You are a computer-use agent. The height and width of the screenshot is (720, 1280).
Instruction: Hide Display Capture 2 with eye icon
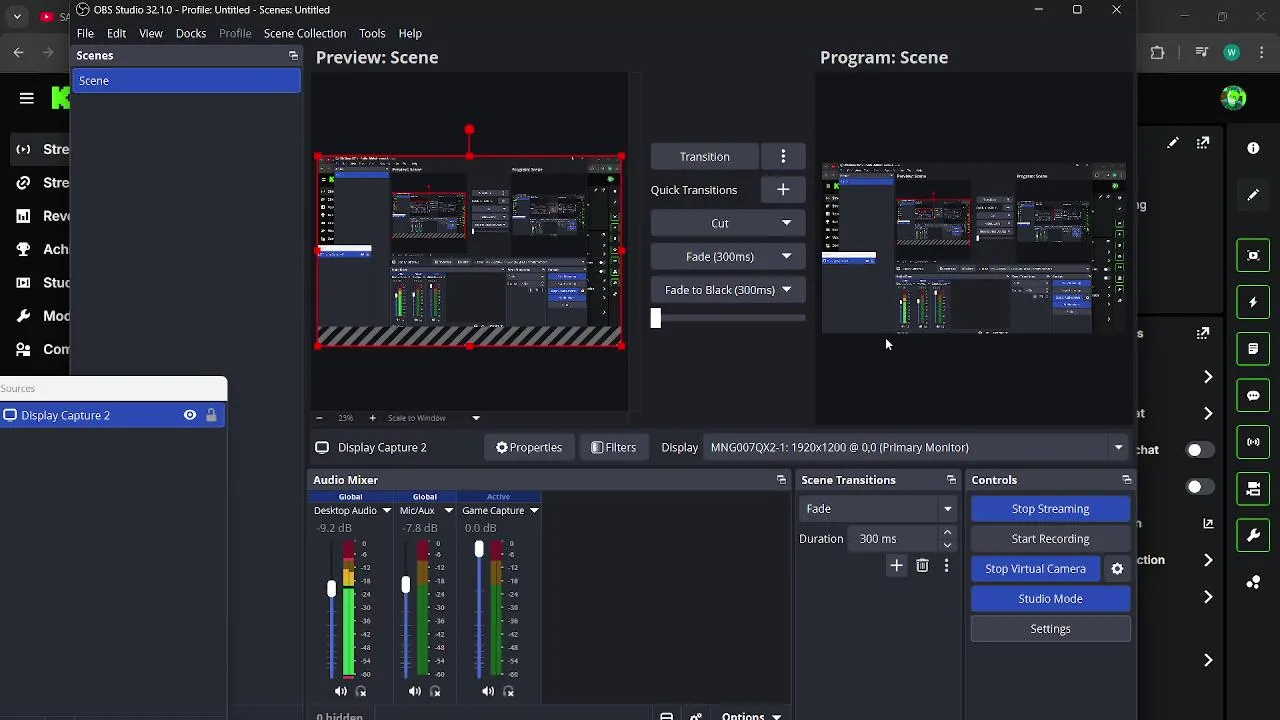[190, 415]
